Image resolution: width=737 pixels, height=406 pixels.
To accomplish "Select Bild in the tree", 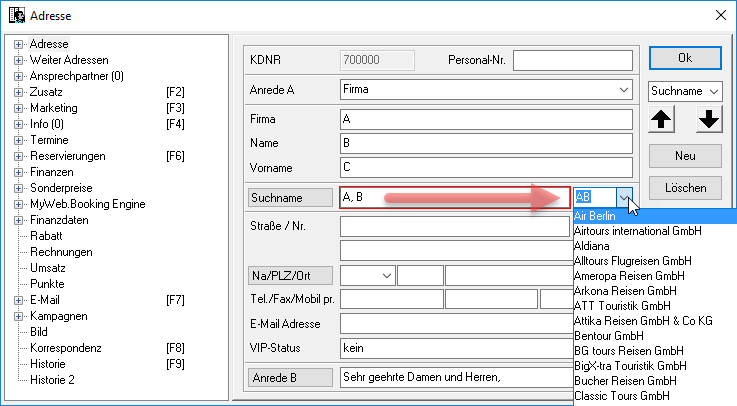I will (39, 332).
